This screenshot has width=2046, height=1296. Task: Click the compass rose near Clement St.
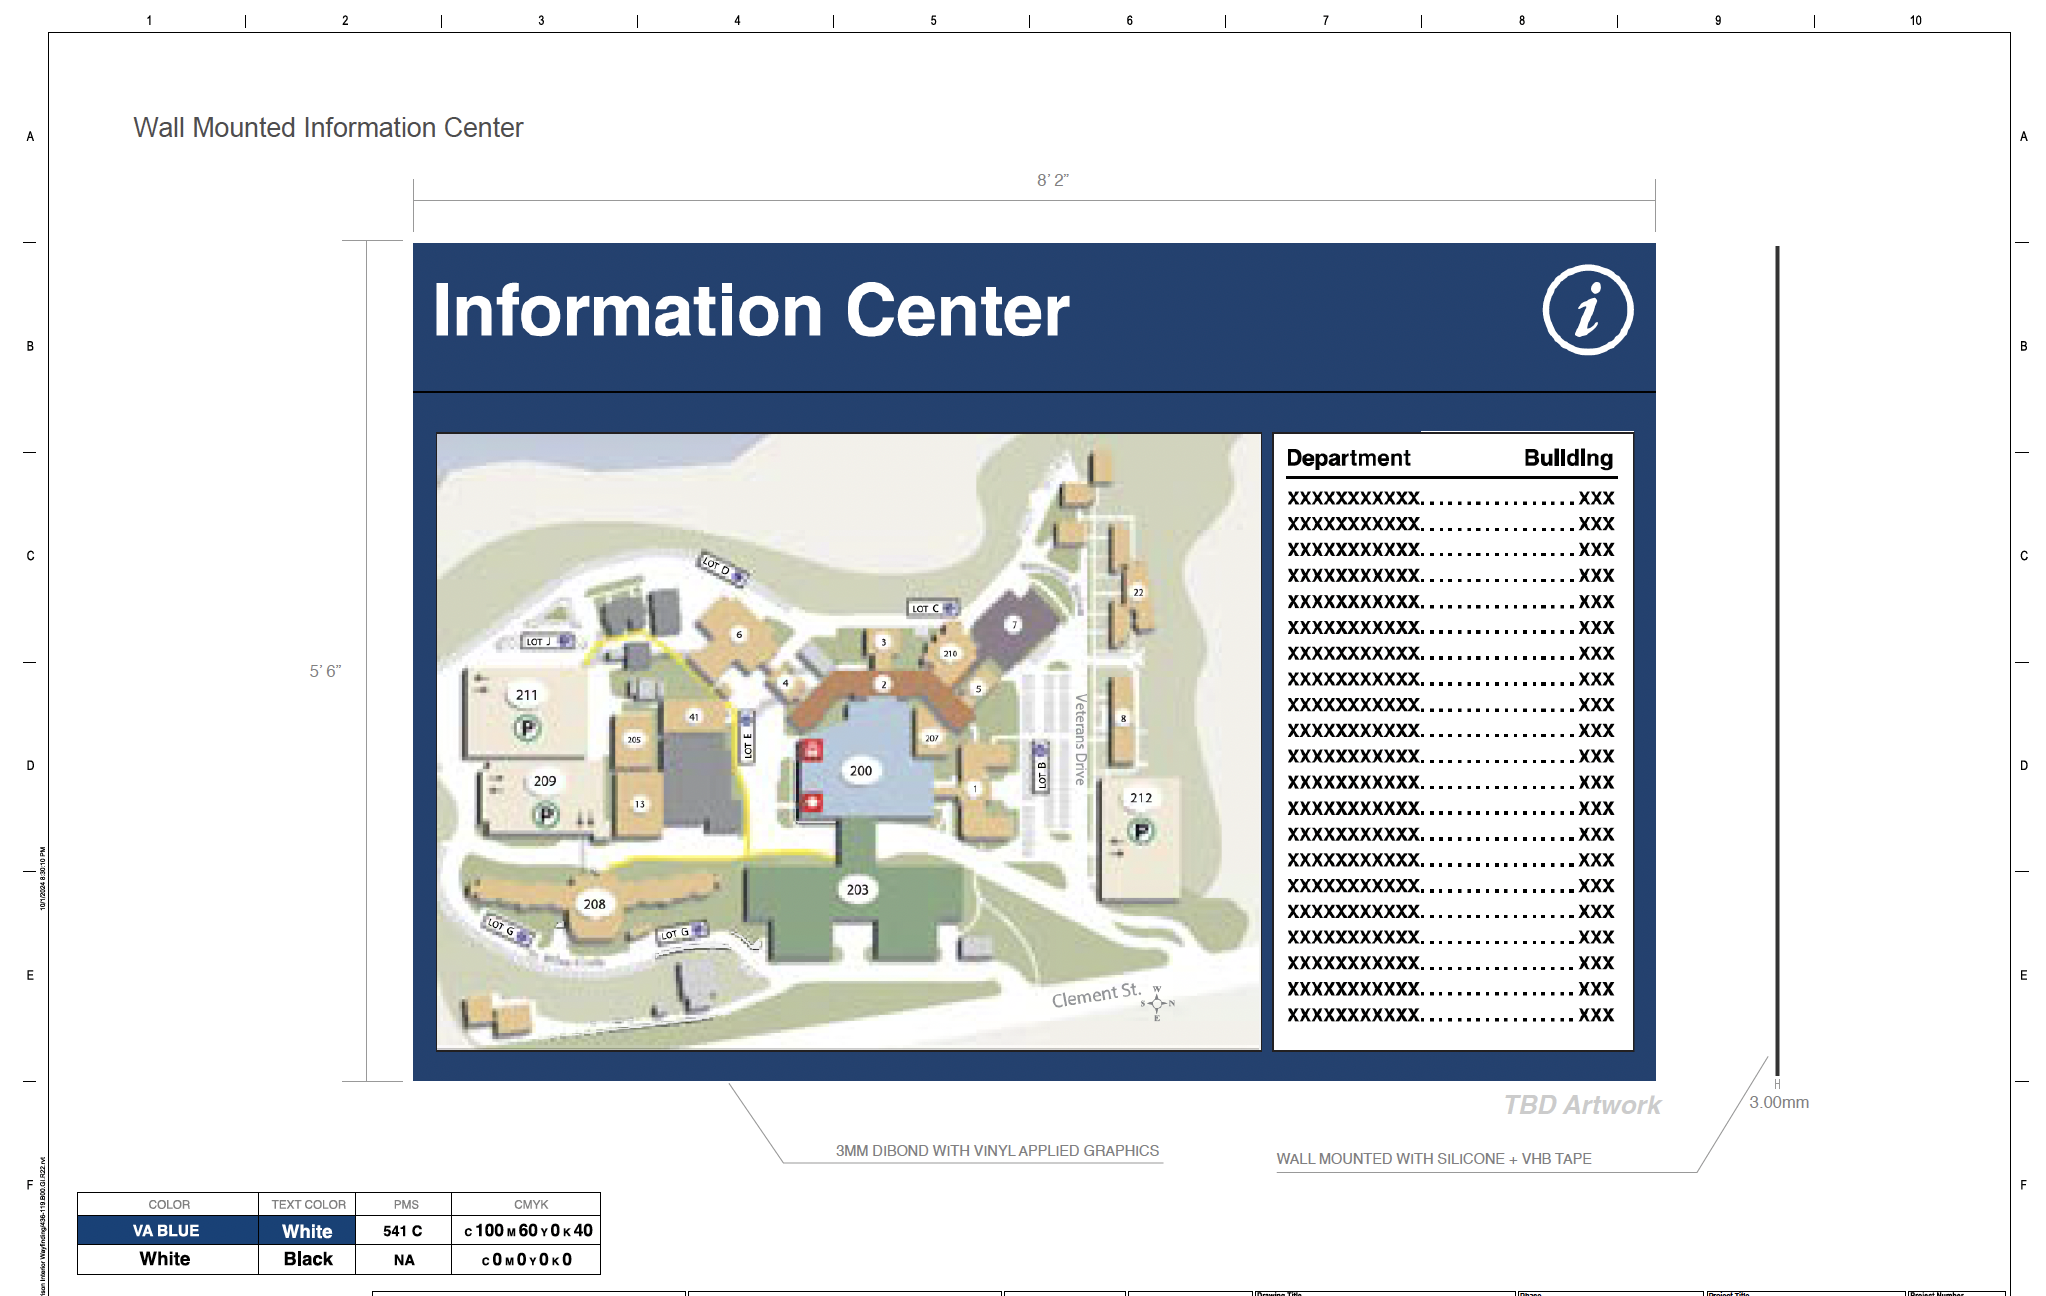click(1157, 1003)
